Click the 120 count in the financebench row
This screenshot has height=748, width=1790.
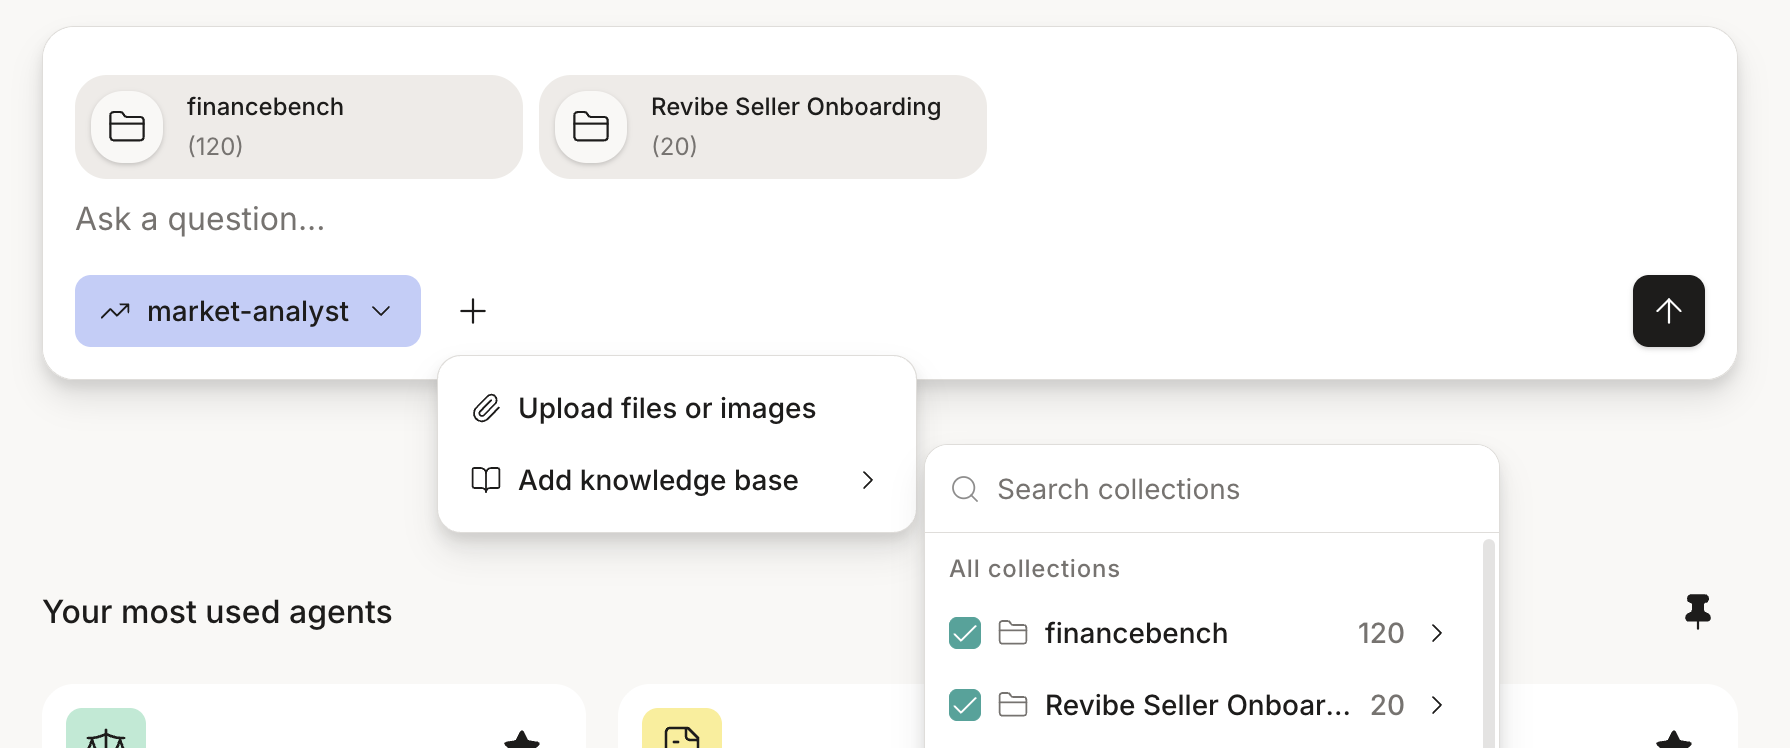1381,633
